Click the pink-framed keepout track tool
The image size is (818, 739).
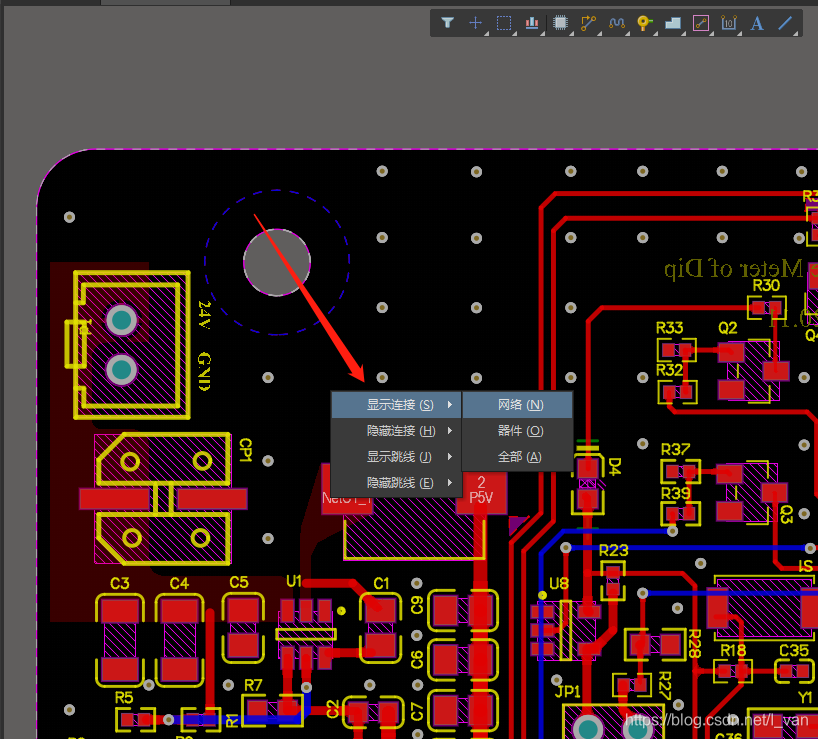pos(701,22)
